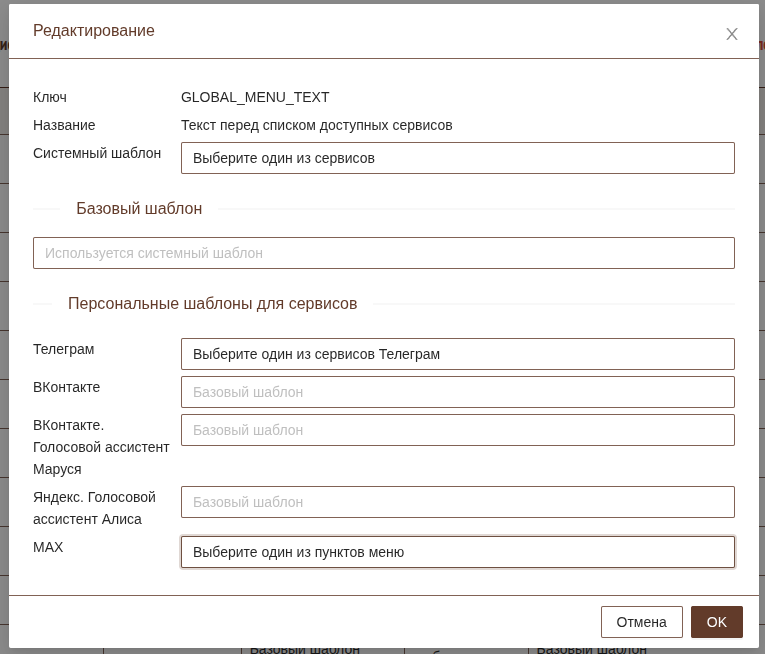Click the Базовый шаблон section heading
The image size is (765, 654).
pos(139,208)
